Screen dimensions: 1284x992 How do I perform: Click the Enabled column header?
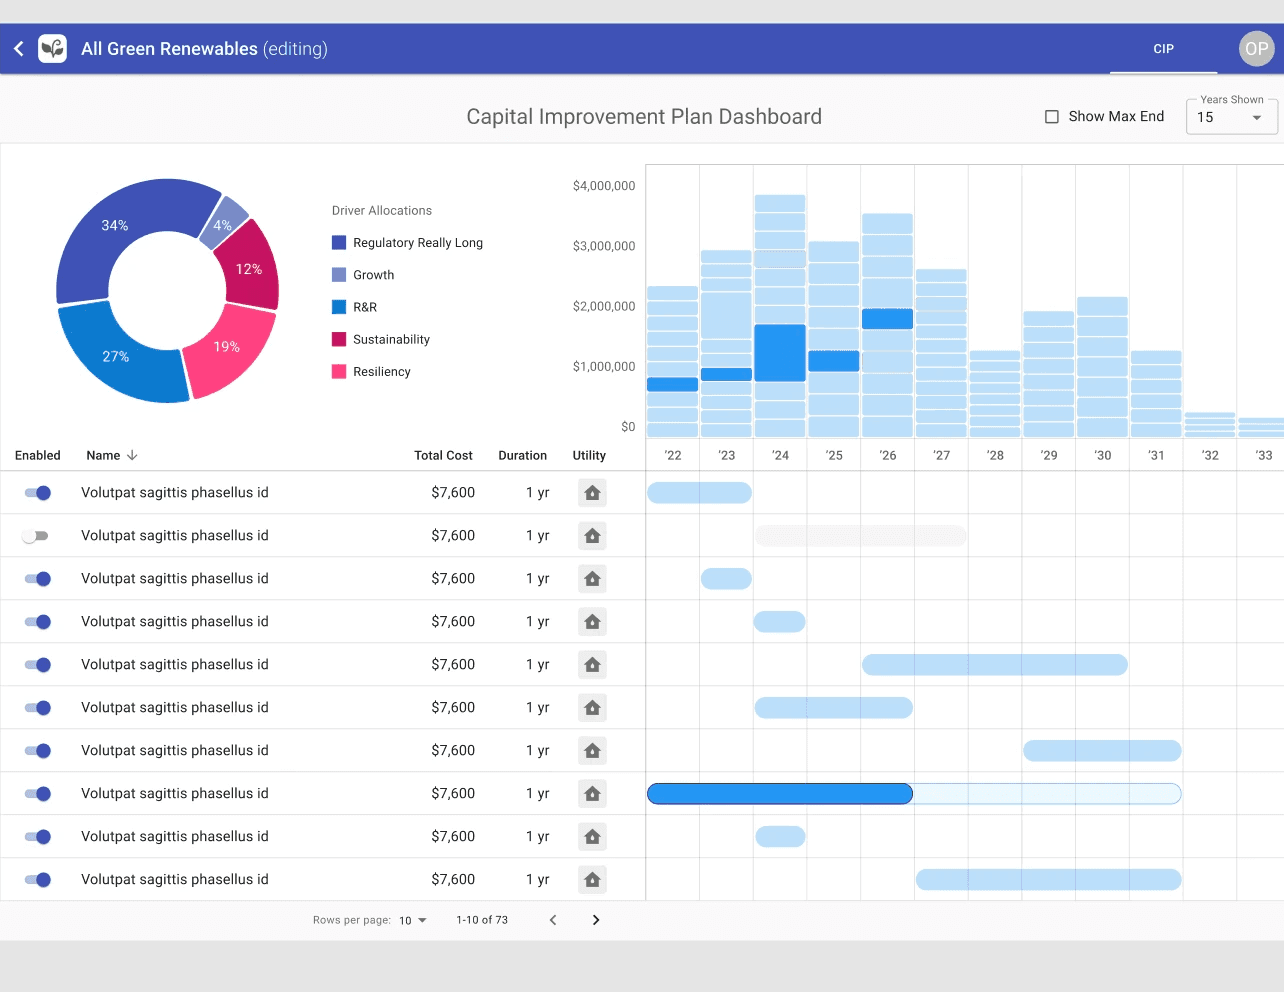(38, 455)
